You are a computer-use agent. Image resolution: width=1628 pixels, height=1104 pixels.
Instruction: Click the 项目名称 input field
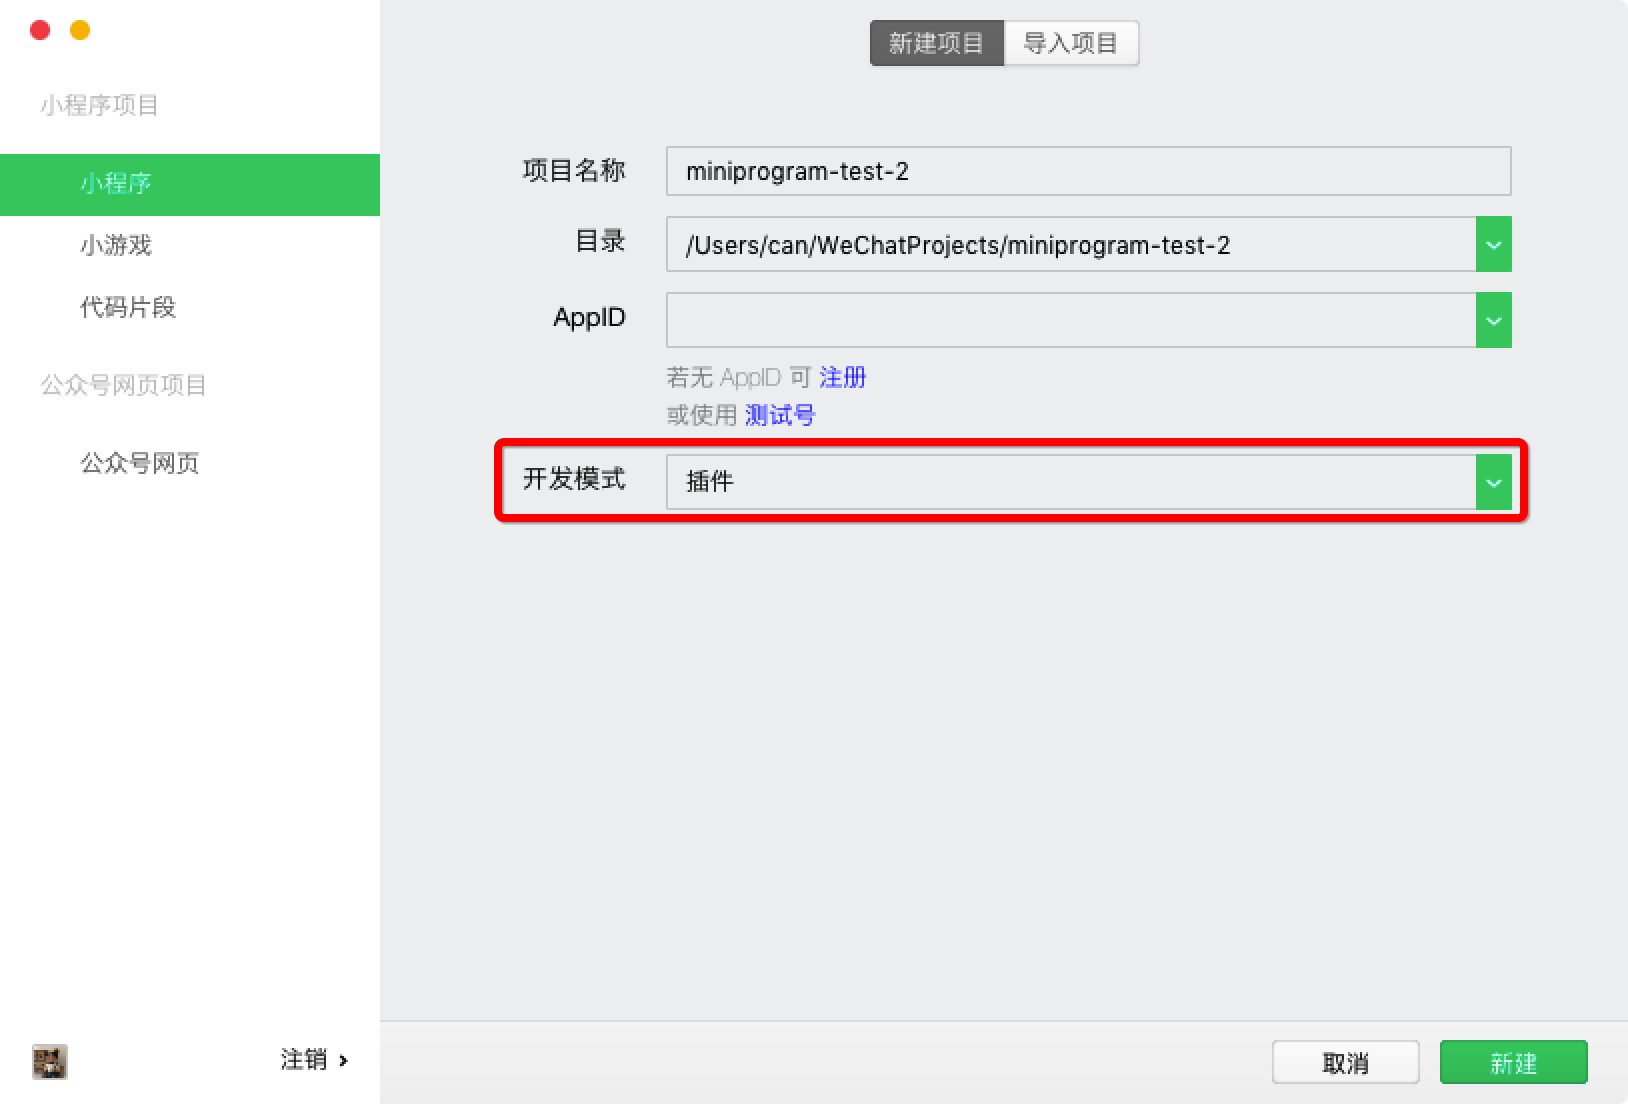[1088, 171]
